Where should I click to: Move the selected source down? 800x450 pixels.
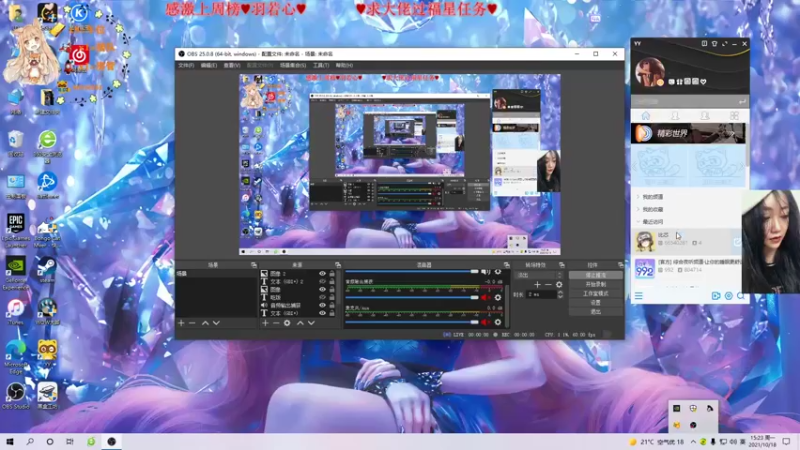tap(311, 323)
